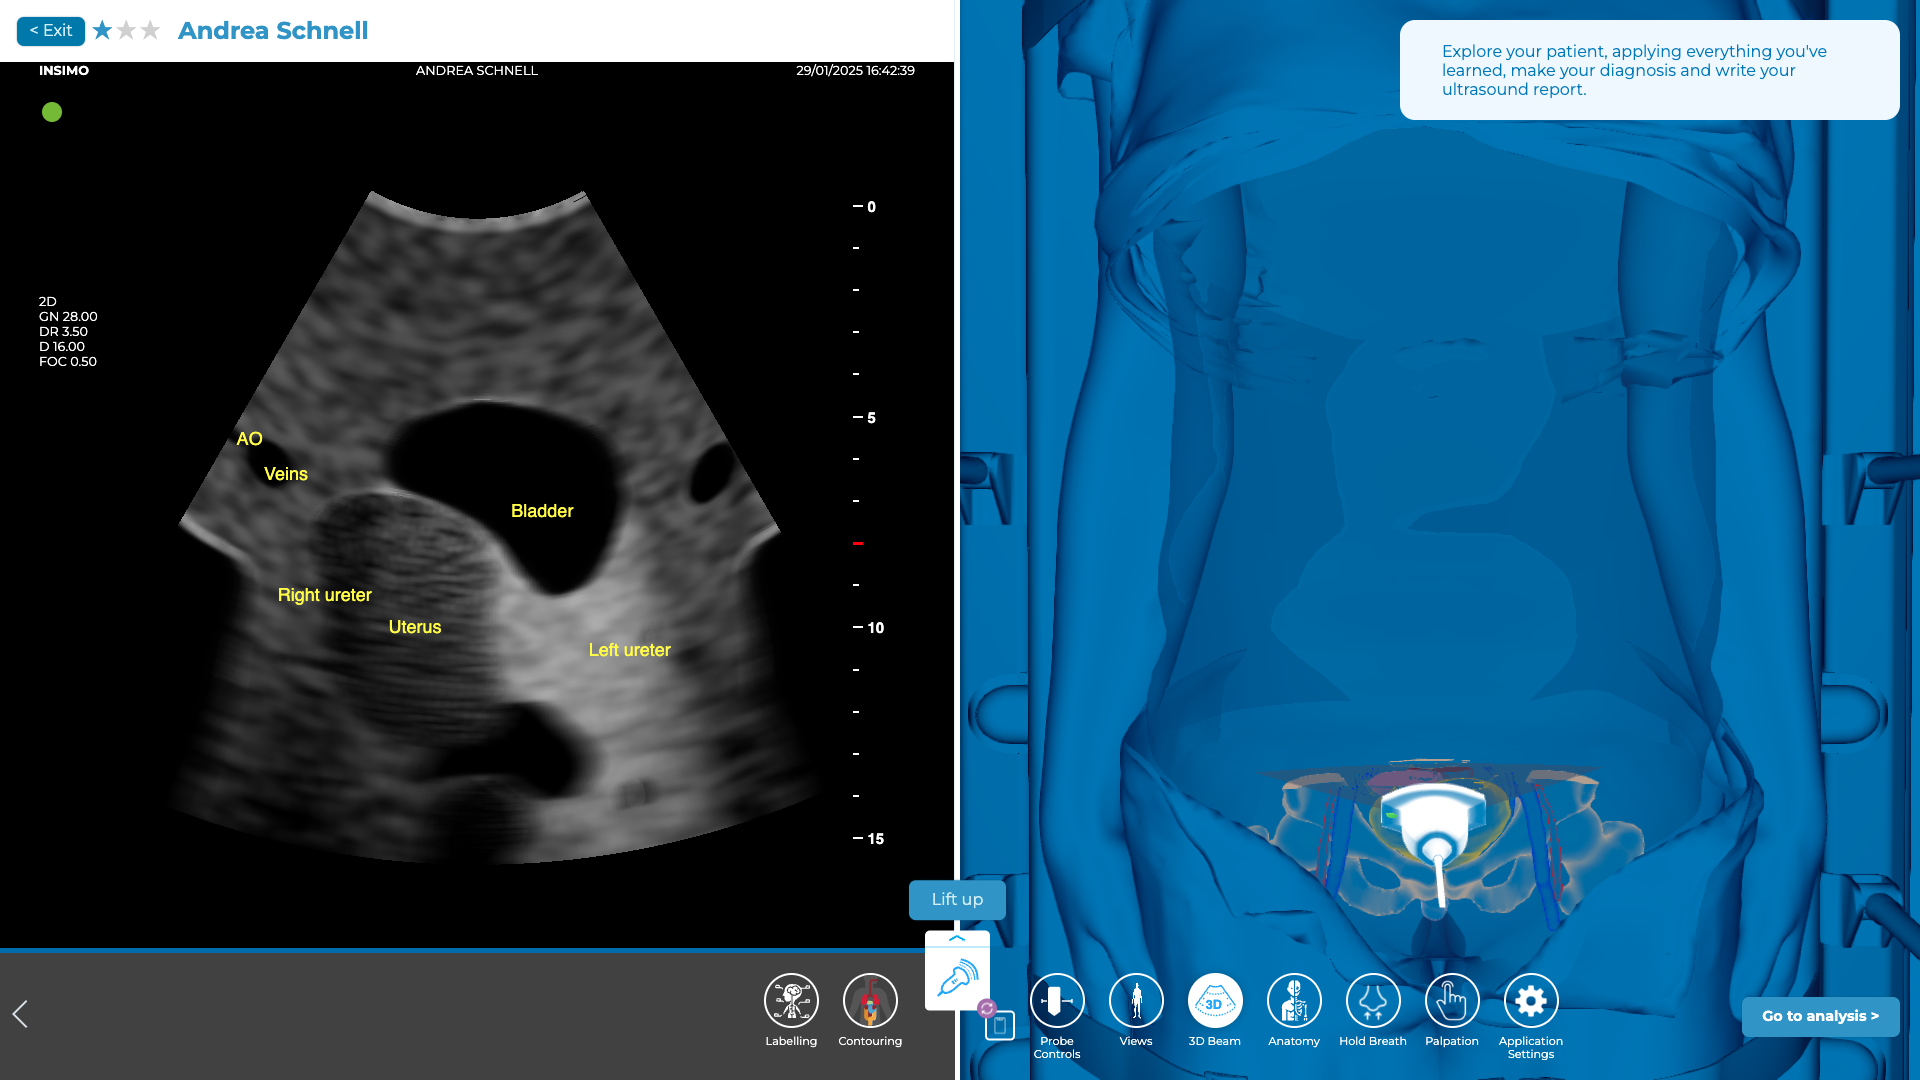Activate Hold Breath

[x=1373, y=1000]
